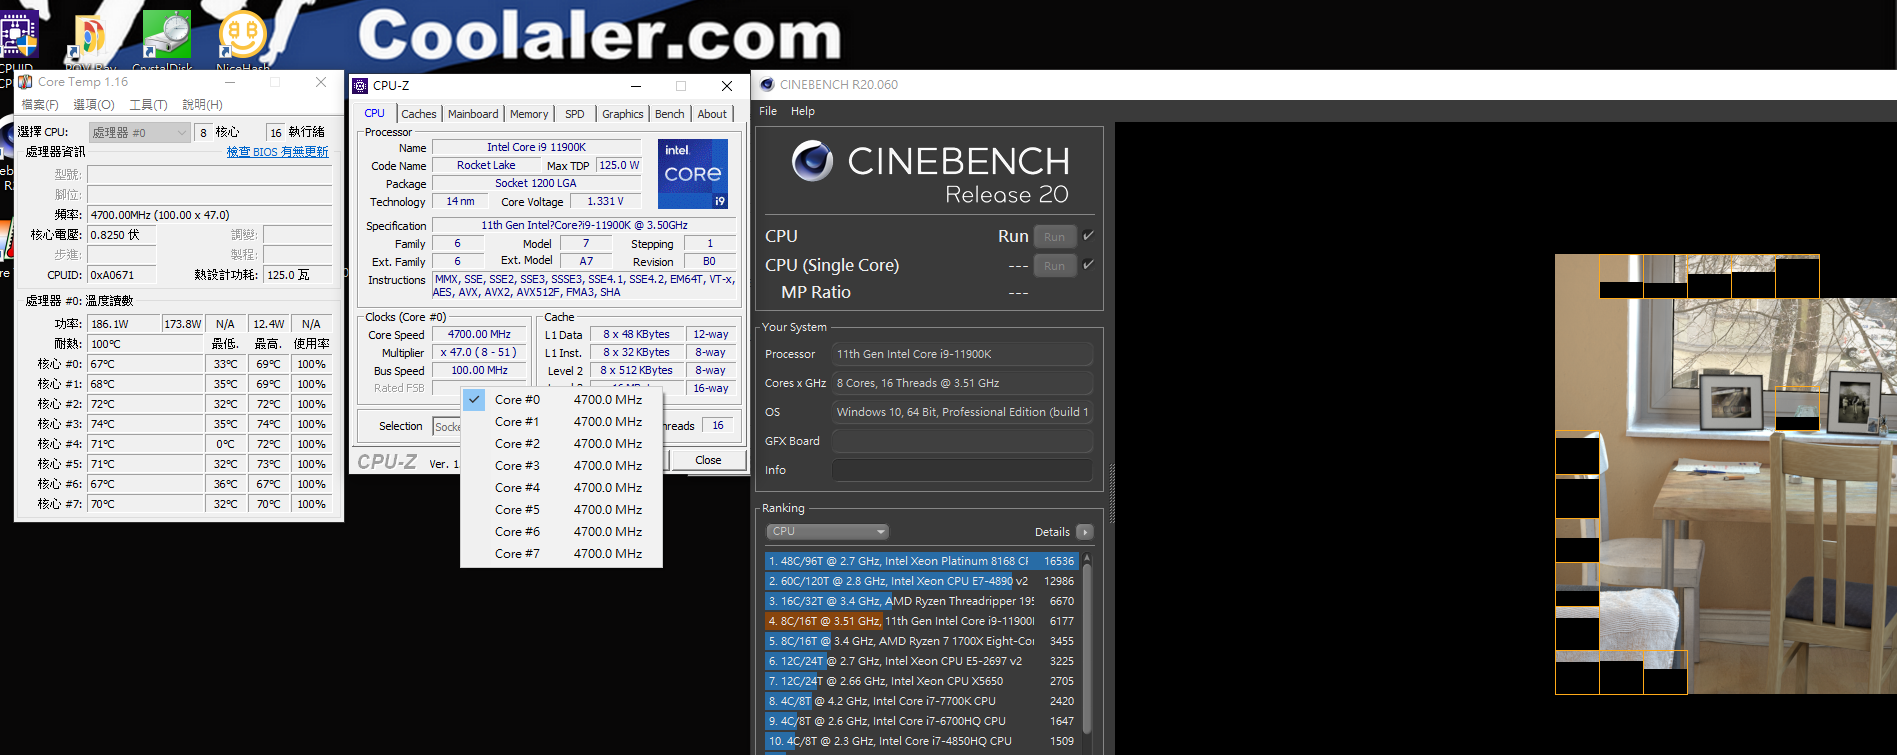Viewport: 1897px width, 755px height.
Task: Click the Core Temp title bar icon
Action: coord(26,82)
